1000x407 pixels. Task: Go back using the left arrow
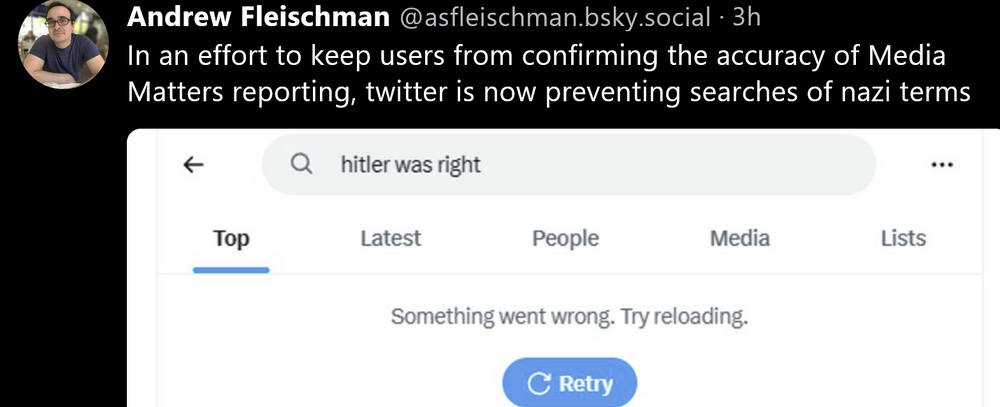[195, 166]
